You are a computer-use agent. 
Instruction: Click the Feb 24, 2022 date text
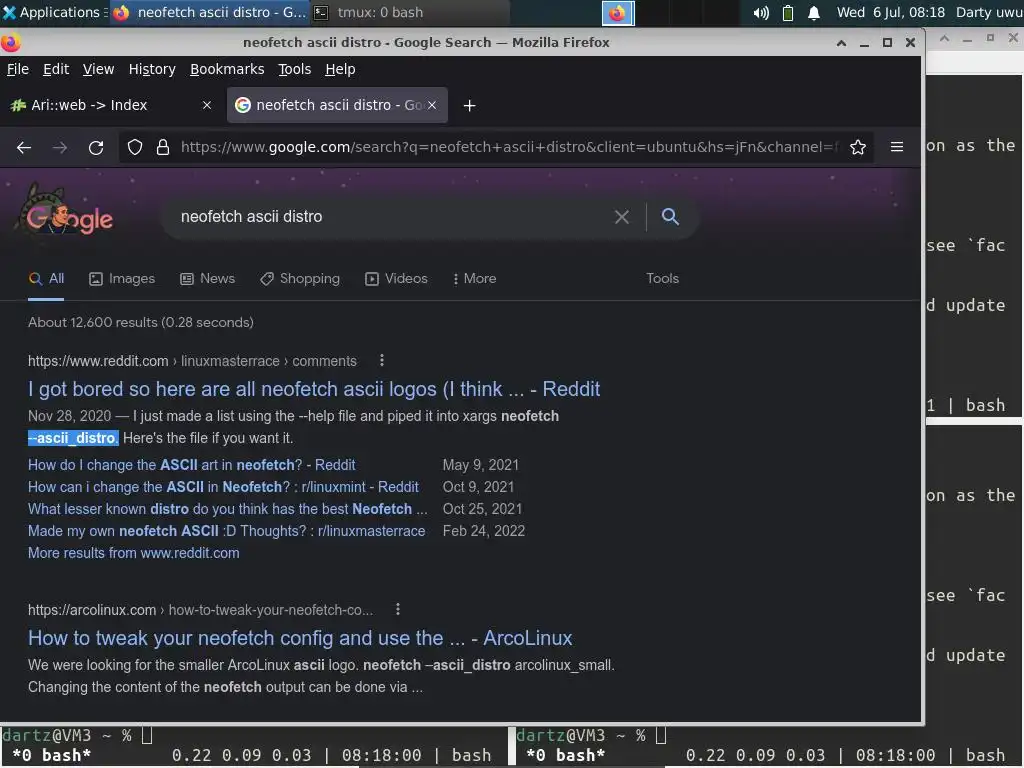[484, 532]
